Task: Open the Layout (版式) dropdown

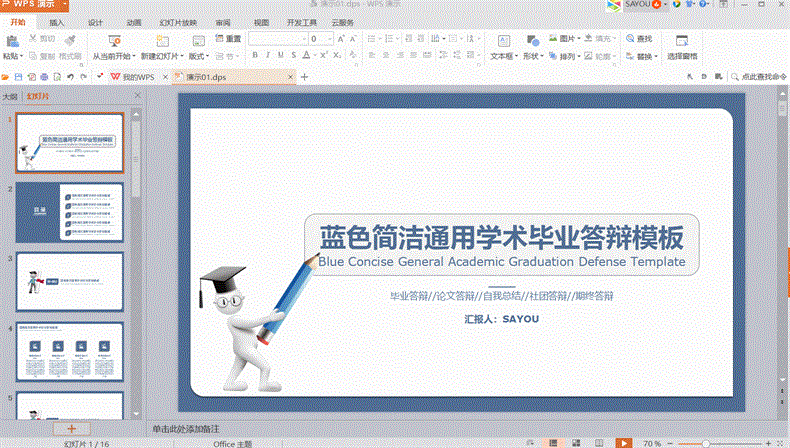Action: pos(200,56)
